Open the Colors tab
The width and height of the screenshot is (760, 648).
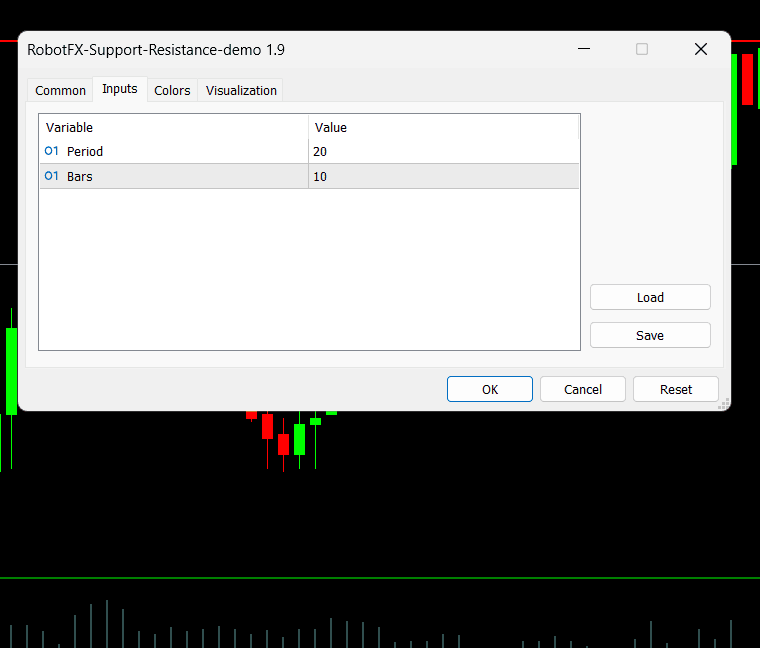click(172, 90)
